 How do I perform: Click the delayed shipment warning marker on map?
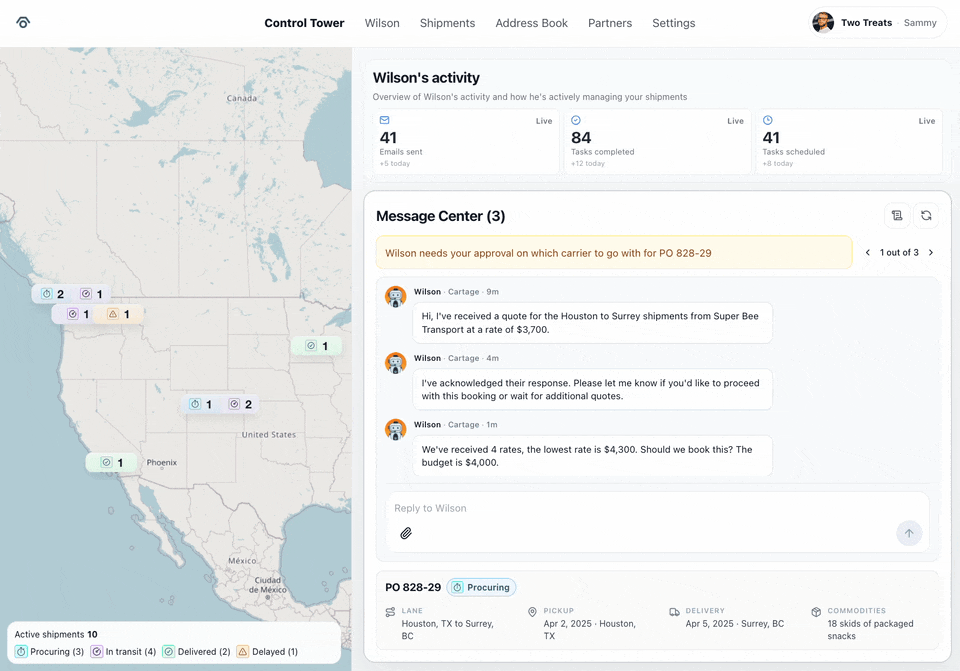119,314
